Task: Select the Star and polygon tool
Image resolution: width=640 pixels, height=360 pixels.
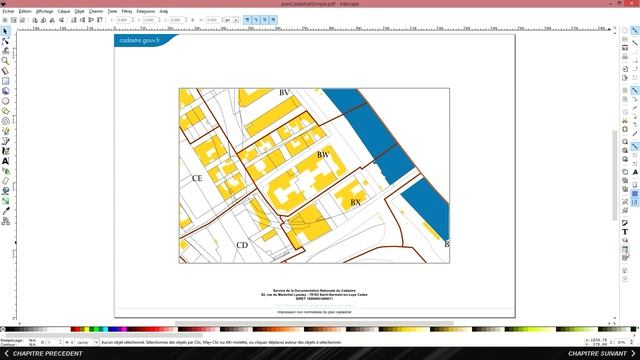Action: [x=5, y=111]
